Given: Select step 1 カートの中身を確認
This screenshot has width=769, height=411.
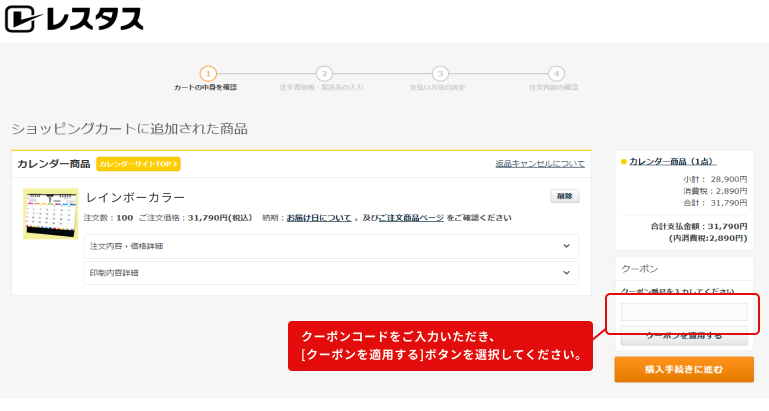Looking at the screenshot, I should [207, 79].
